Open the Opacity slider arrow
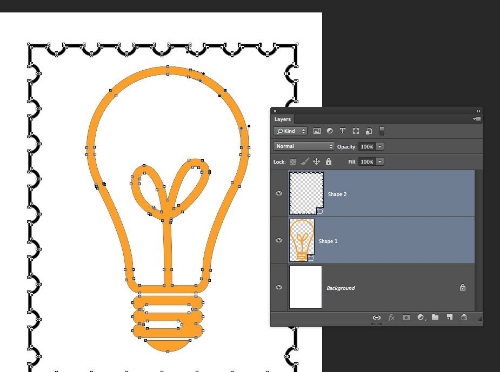This screenshot has height=372, width=500. point(380,147)
